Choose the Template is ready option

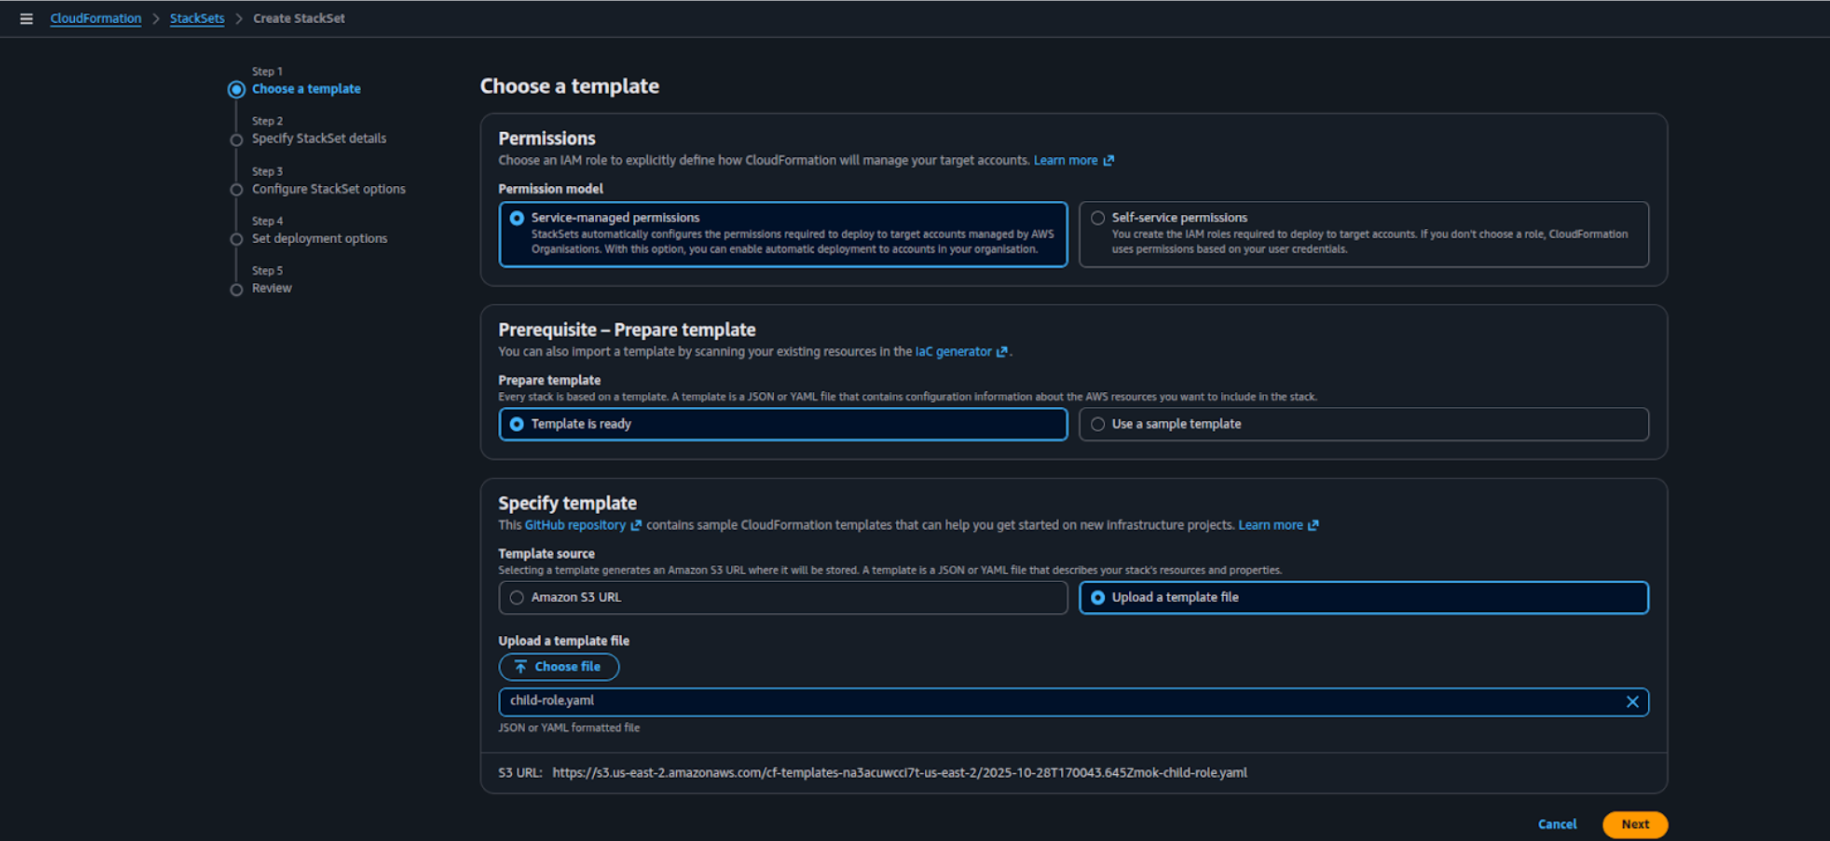pos(517,424)
